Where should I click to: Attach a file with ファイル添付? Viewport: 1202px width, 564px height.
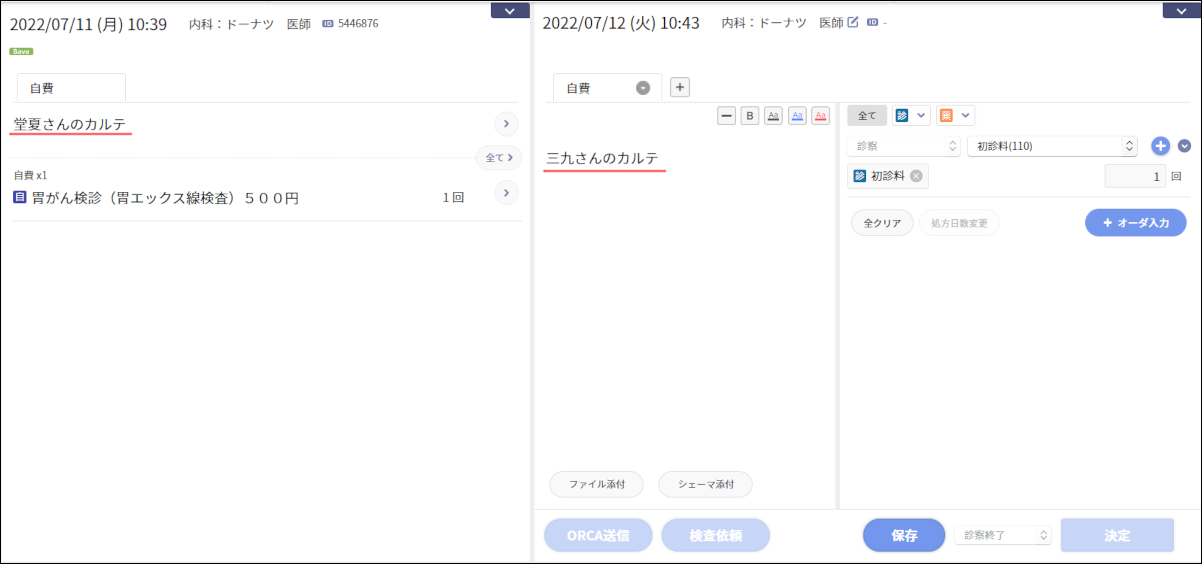tap(597, 484)
